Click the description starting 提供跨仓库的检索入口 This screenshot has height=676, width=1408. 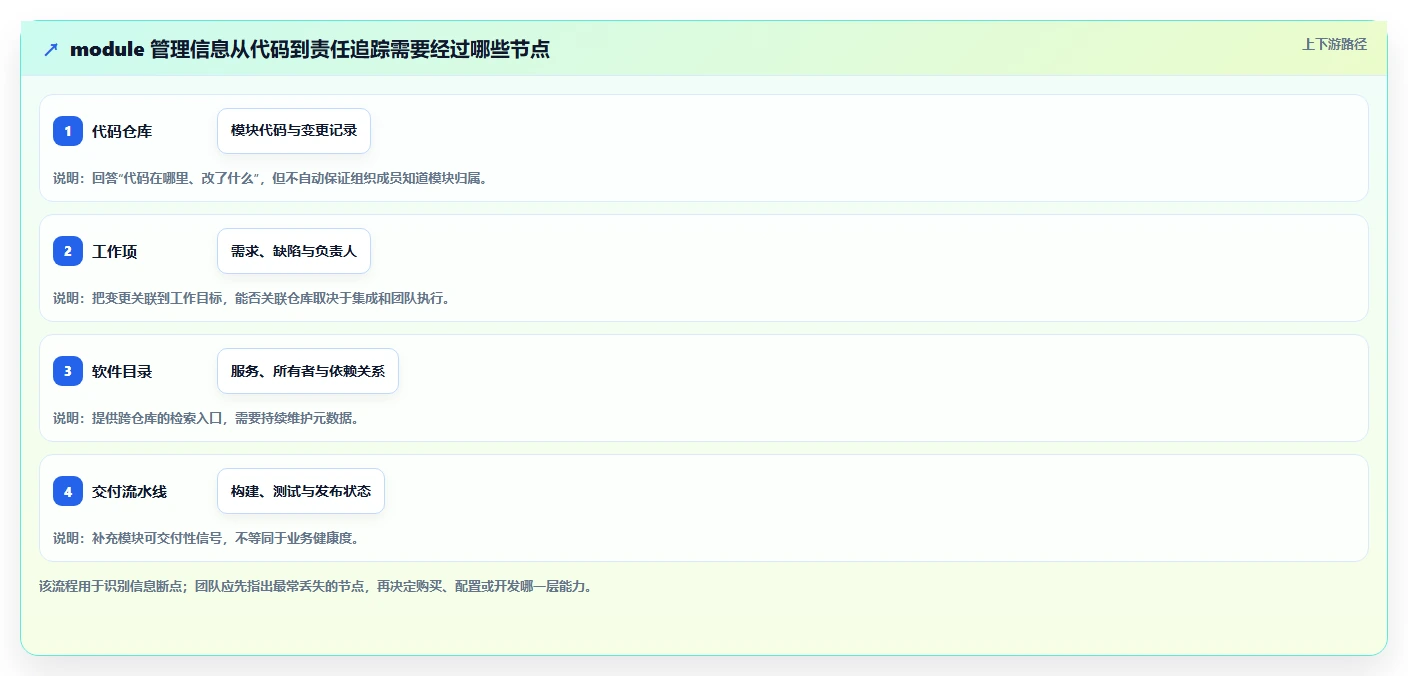coord(206,418)
